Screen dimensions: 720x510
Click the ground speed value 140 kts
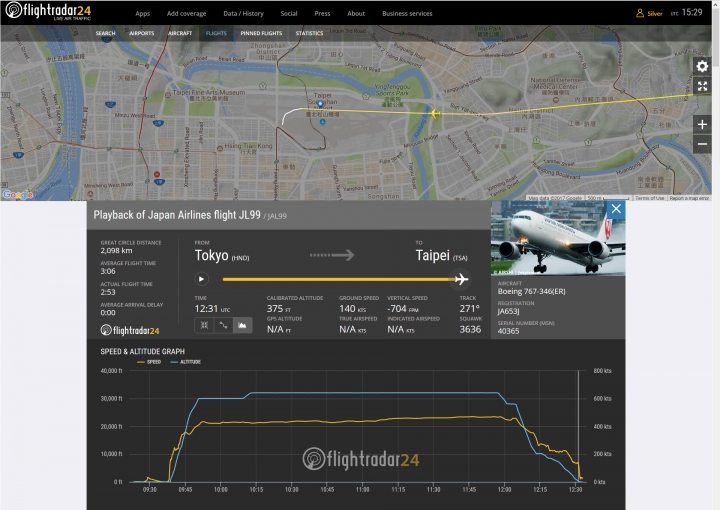(x=352, y=309)
